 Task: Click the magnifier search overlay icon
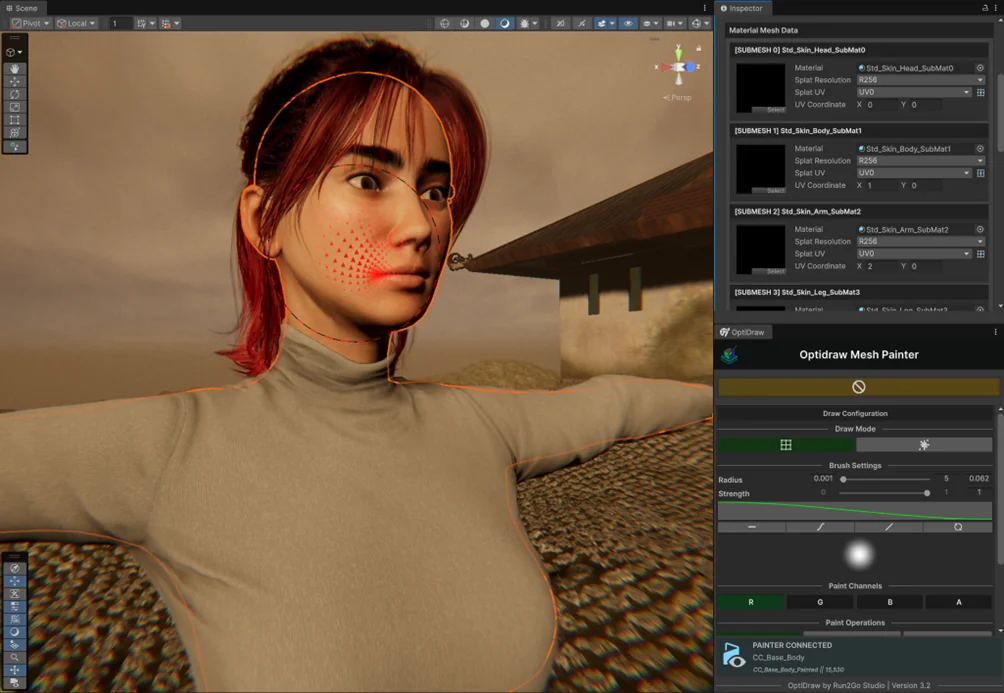tap(14, 657)
